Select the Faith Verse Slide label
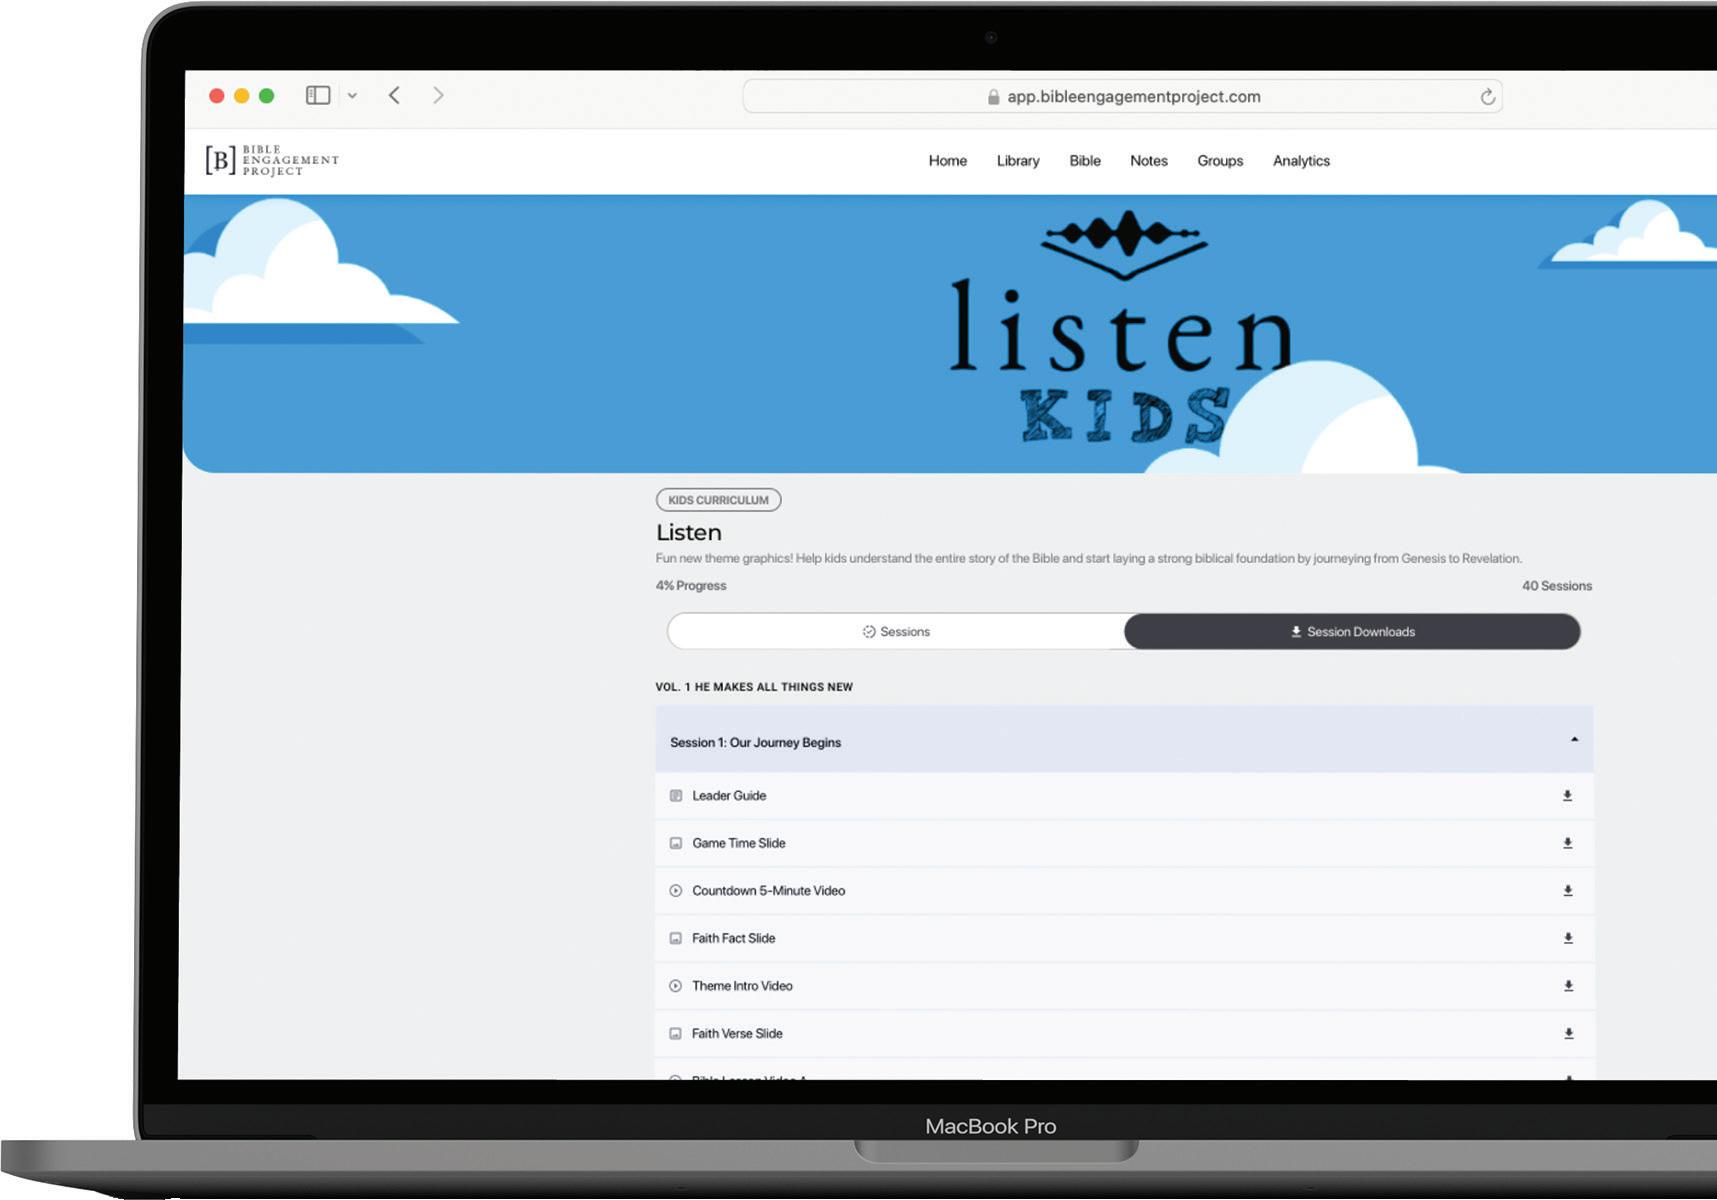 737,1034
